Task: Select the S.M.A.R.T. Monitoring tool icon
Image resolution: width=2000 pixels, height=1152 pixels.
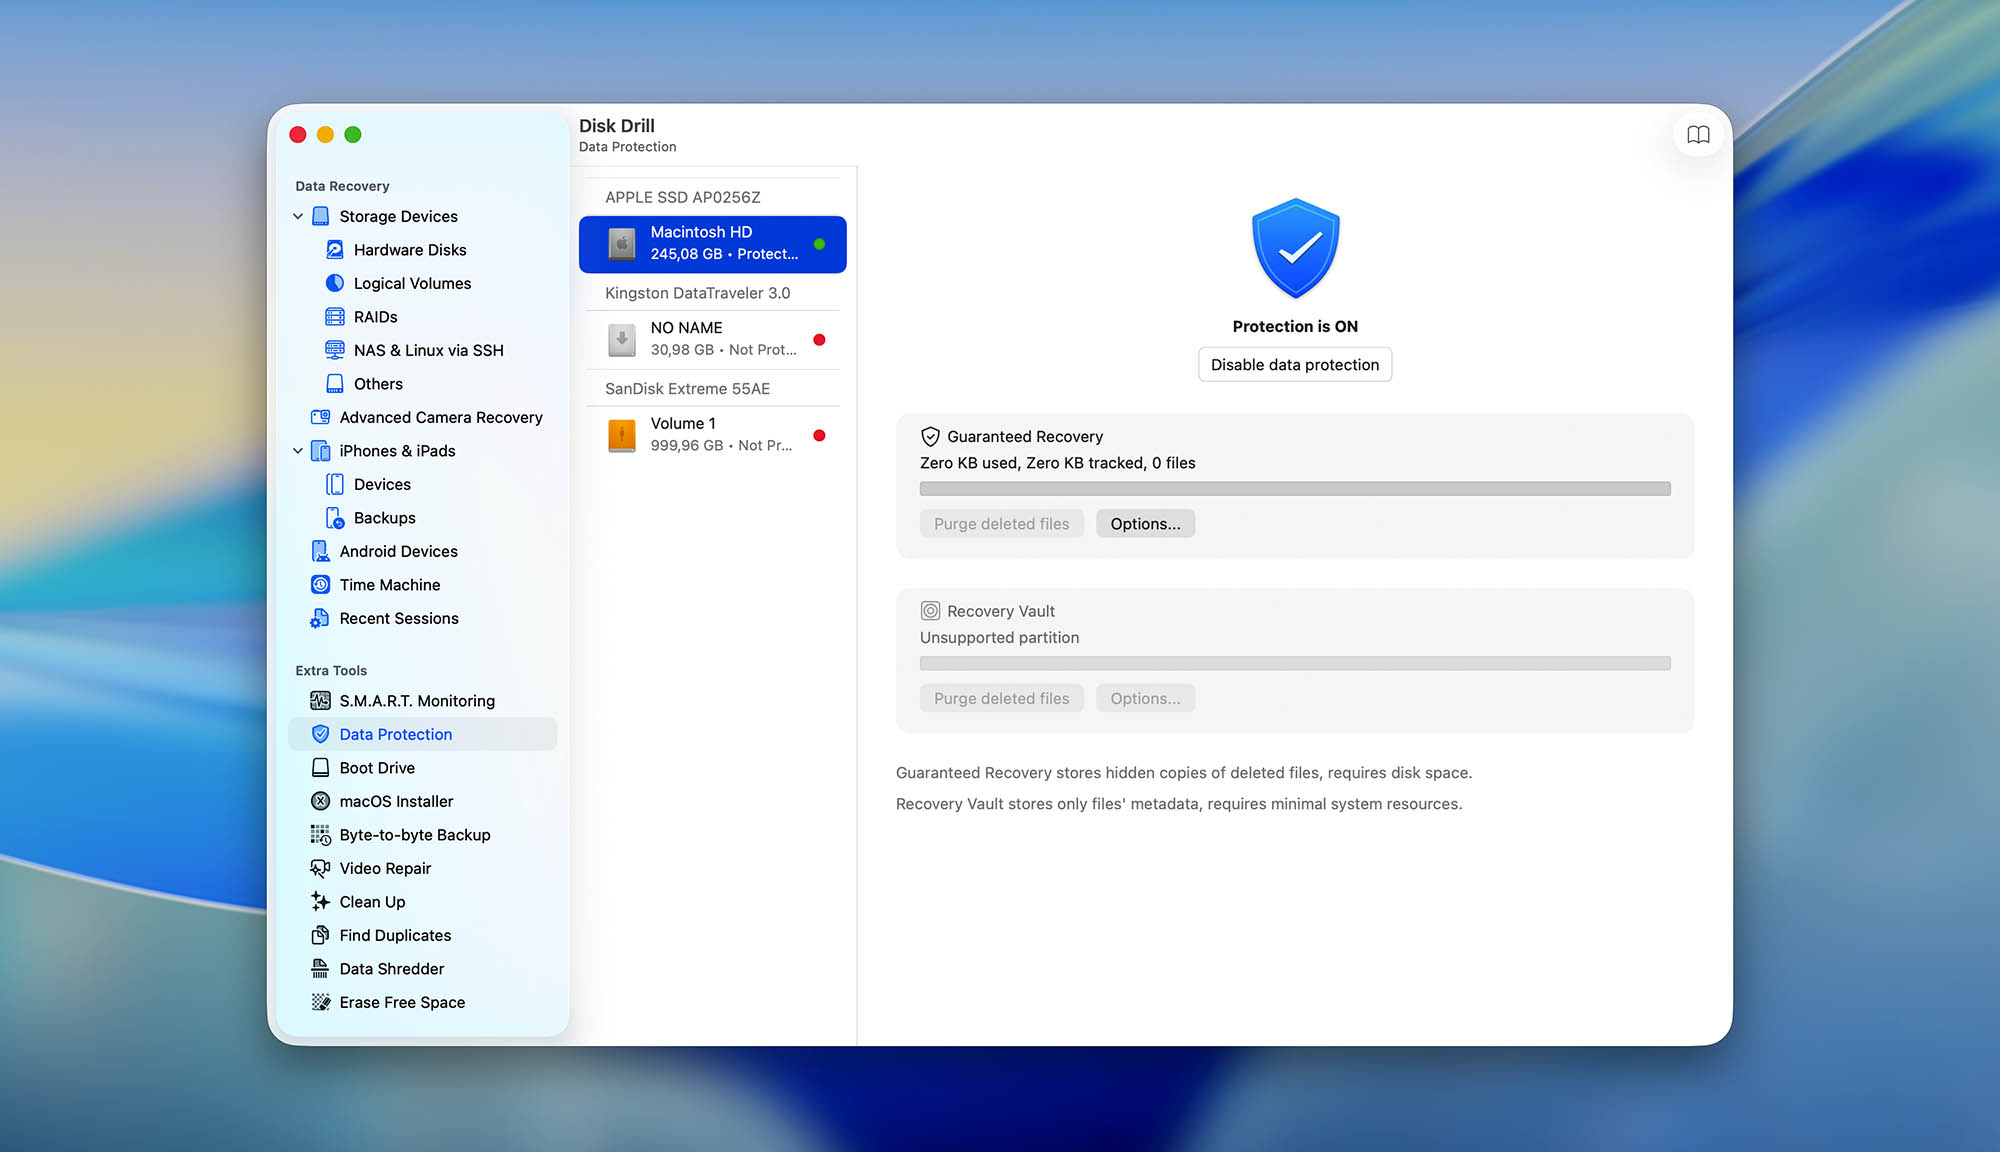Action: (320, 700)
